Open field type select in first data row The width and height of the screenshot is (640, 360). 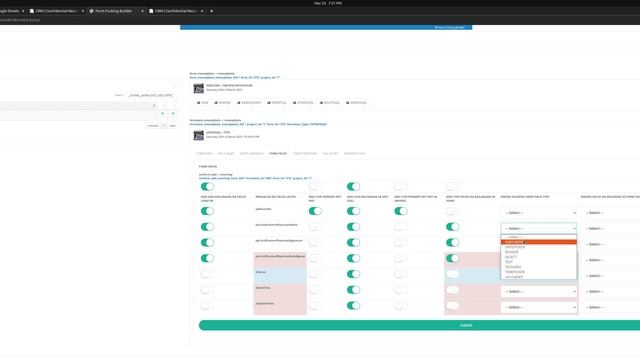tap(539, 213)
